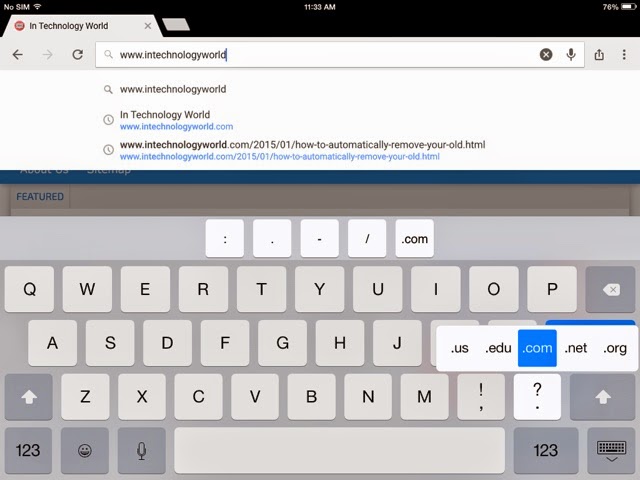Choose the www.intechnologyworld search suggestion
This screenshot has width=640, height=480.
tap(173, 89)
